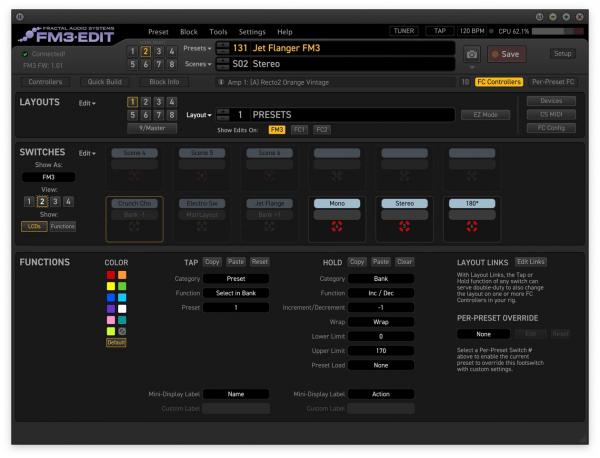Open the Preset menu

158,32
